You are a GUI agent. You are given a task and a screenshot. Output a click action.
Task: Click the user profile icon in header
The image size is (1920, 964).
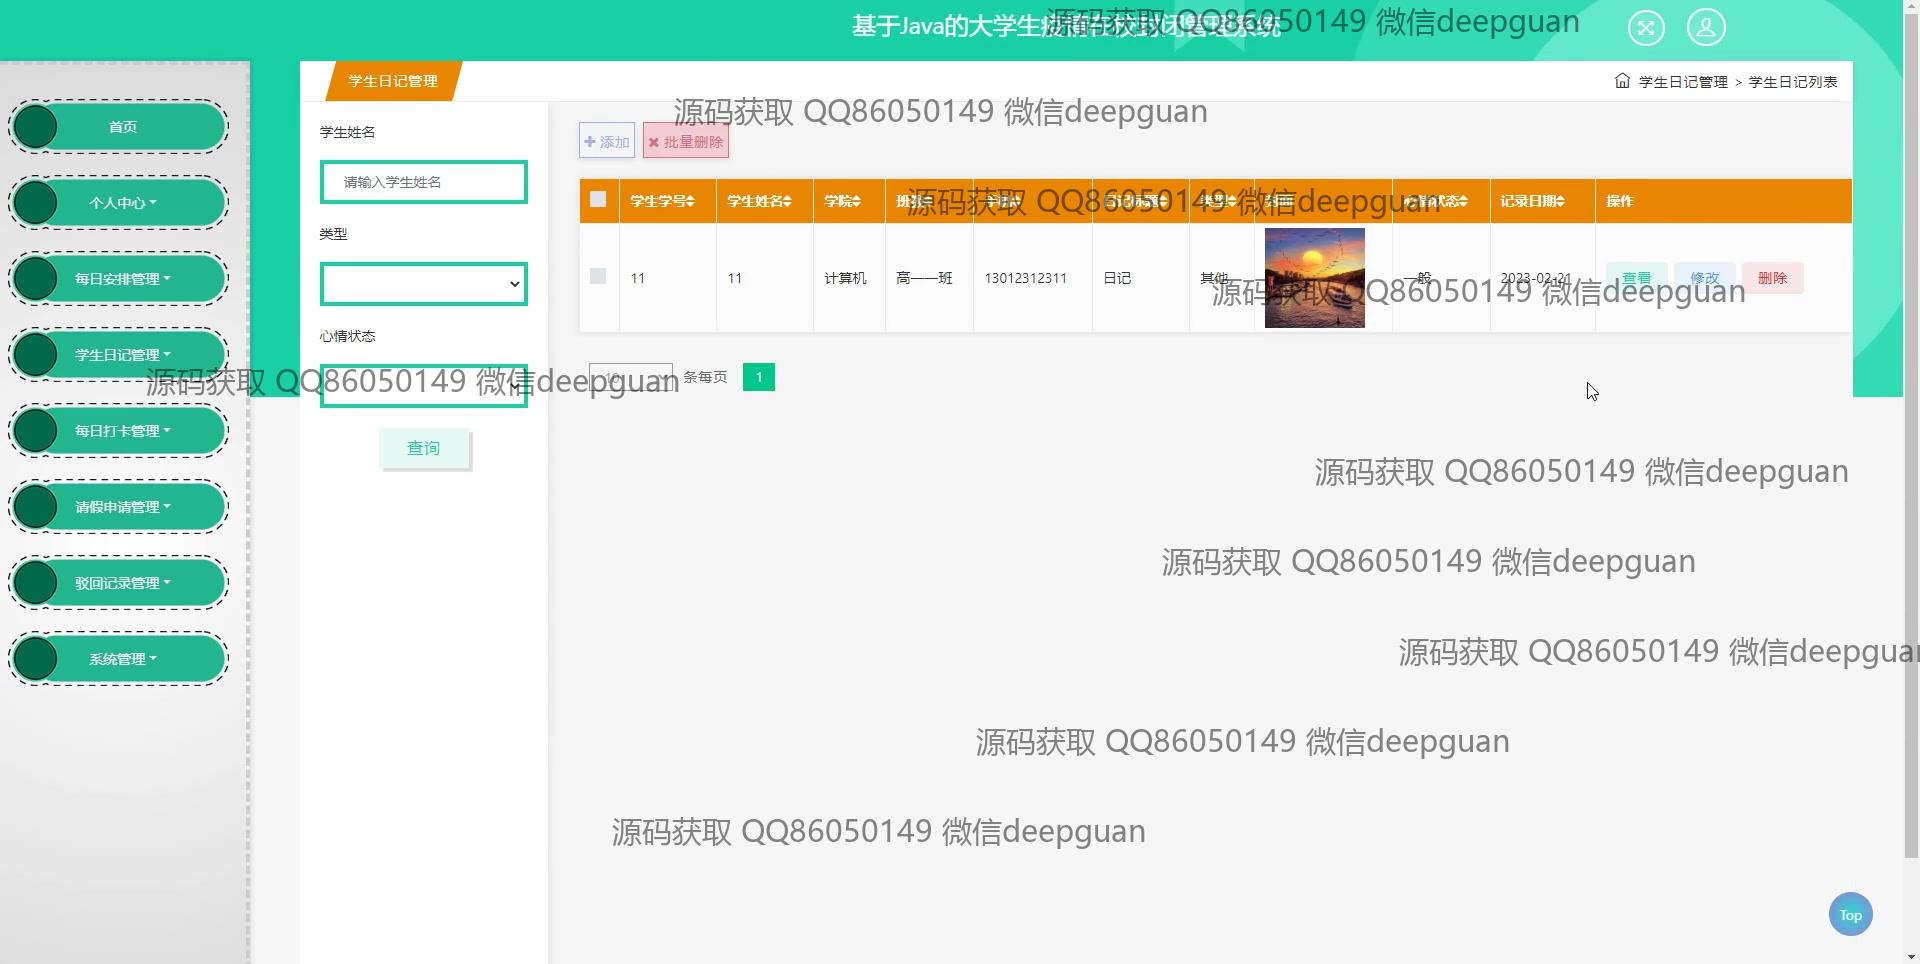pos(1706,27)
